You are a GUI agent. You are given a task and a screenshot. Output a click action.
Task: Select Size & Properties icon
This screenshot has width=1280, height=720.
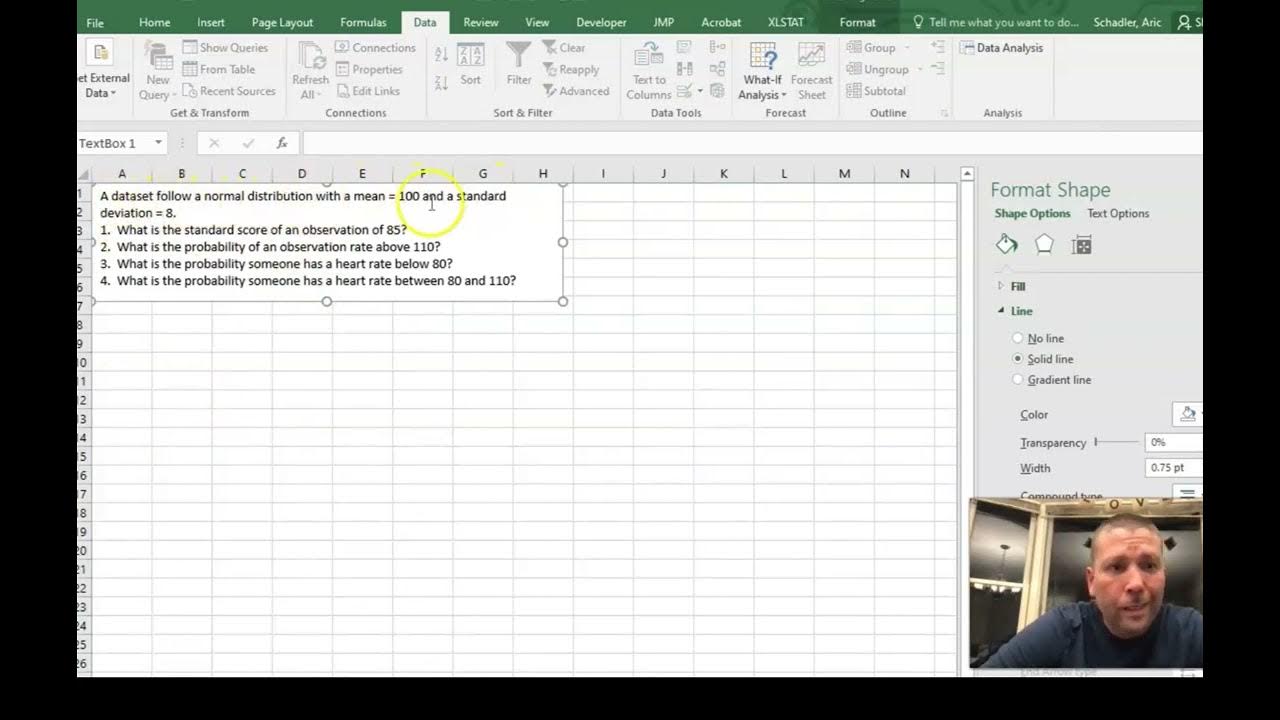tap(1081, 245)
